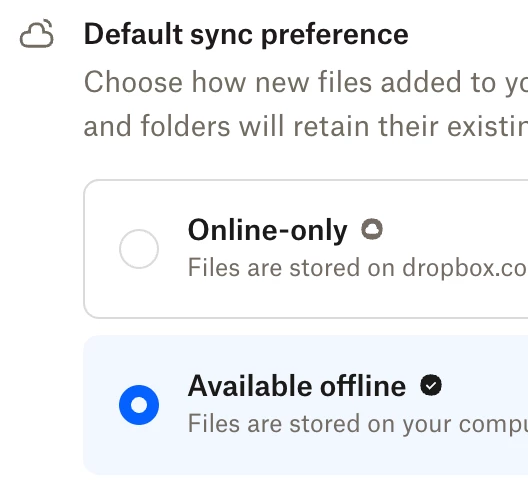
Task: Click the 'Choose how new files added' line
Action: coord(306,82)
